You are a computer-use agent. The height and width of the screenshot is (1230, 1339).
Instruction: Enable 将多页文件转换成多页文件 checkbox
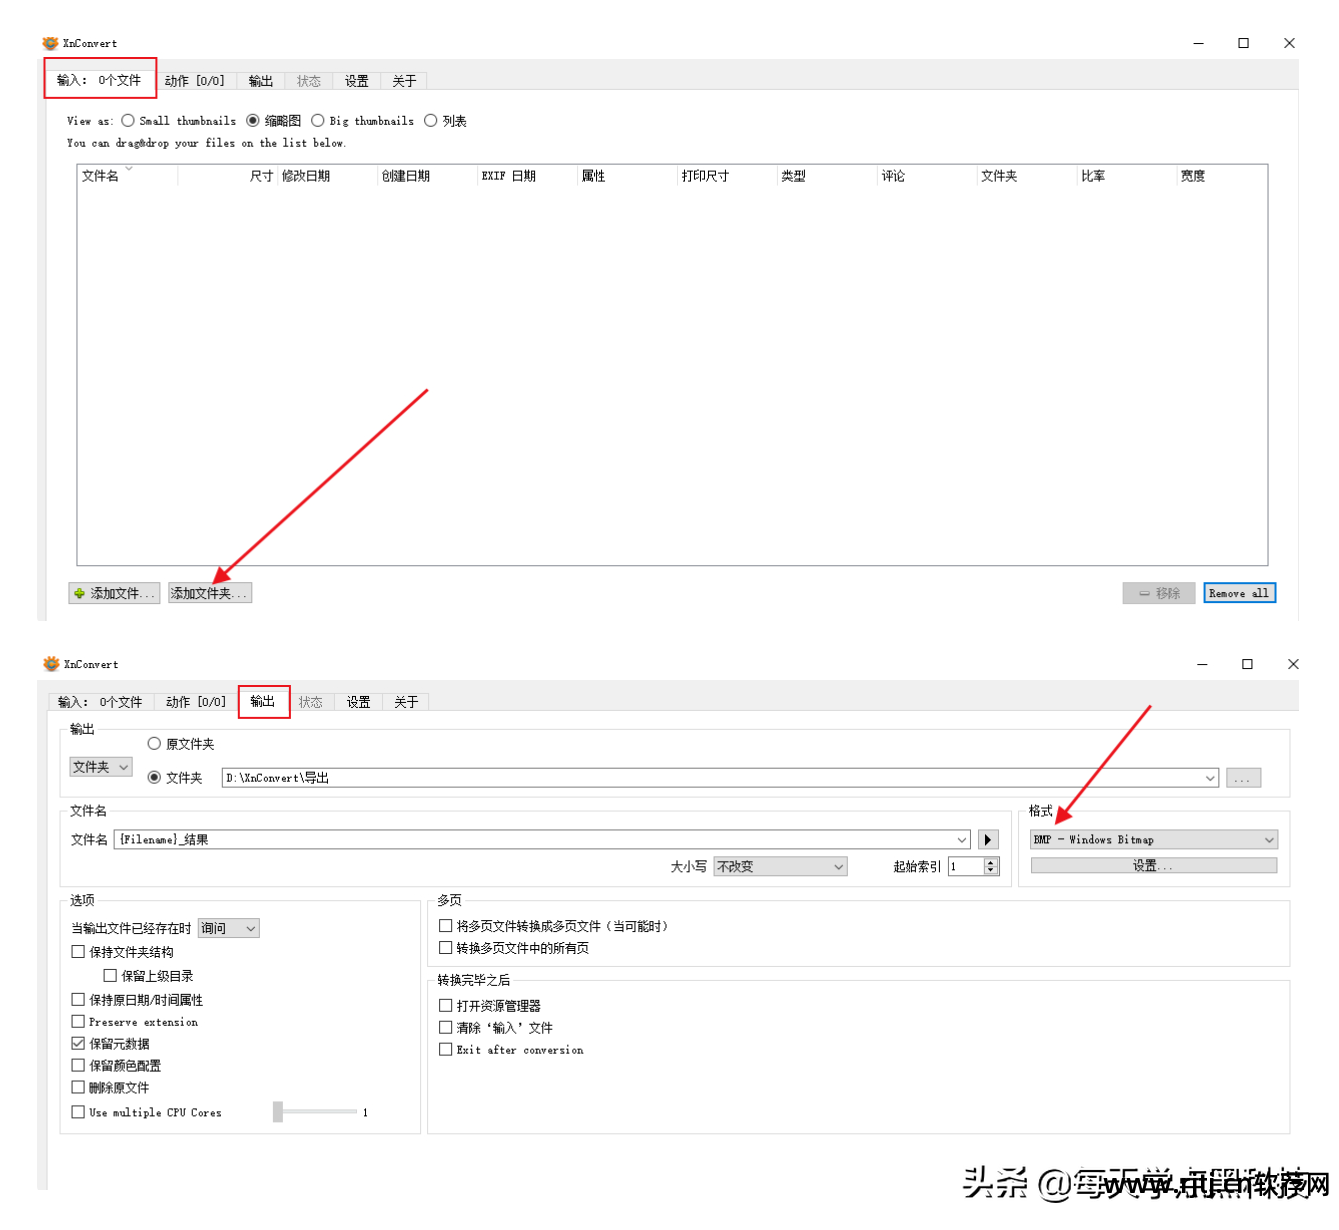446,926
